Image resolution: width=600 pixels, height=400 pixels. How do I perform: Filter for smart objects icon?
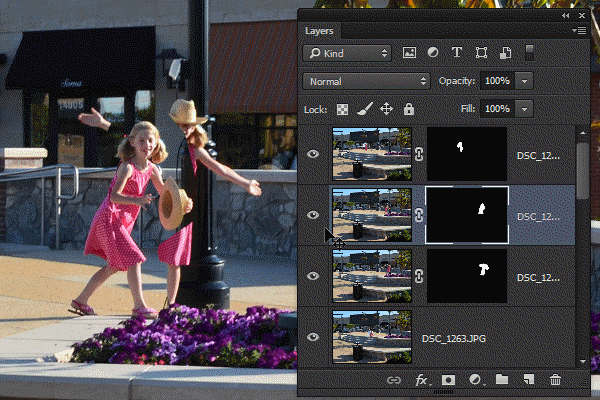pyautogui.click(x=505, y=52)
